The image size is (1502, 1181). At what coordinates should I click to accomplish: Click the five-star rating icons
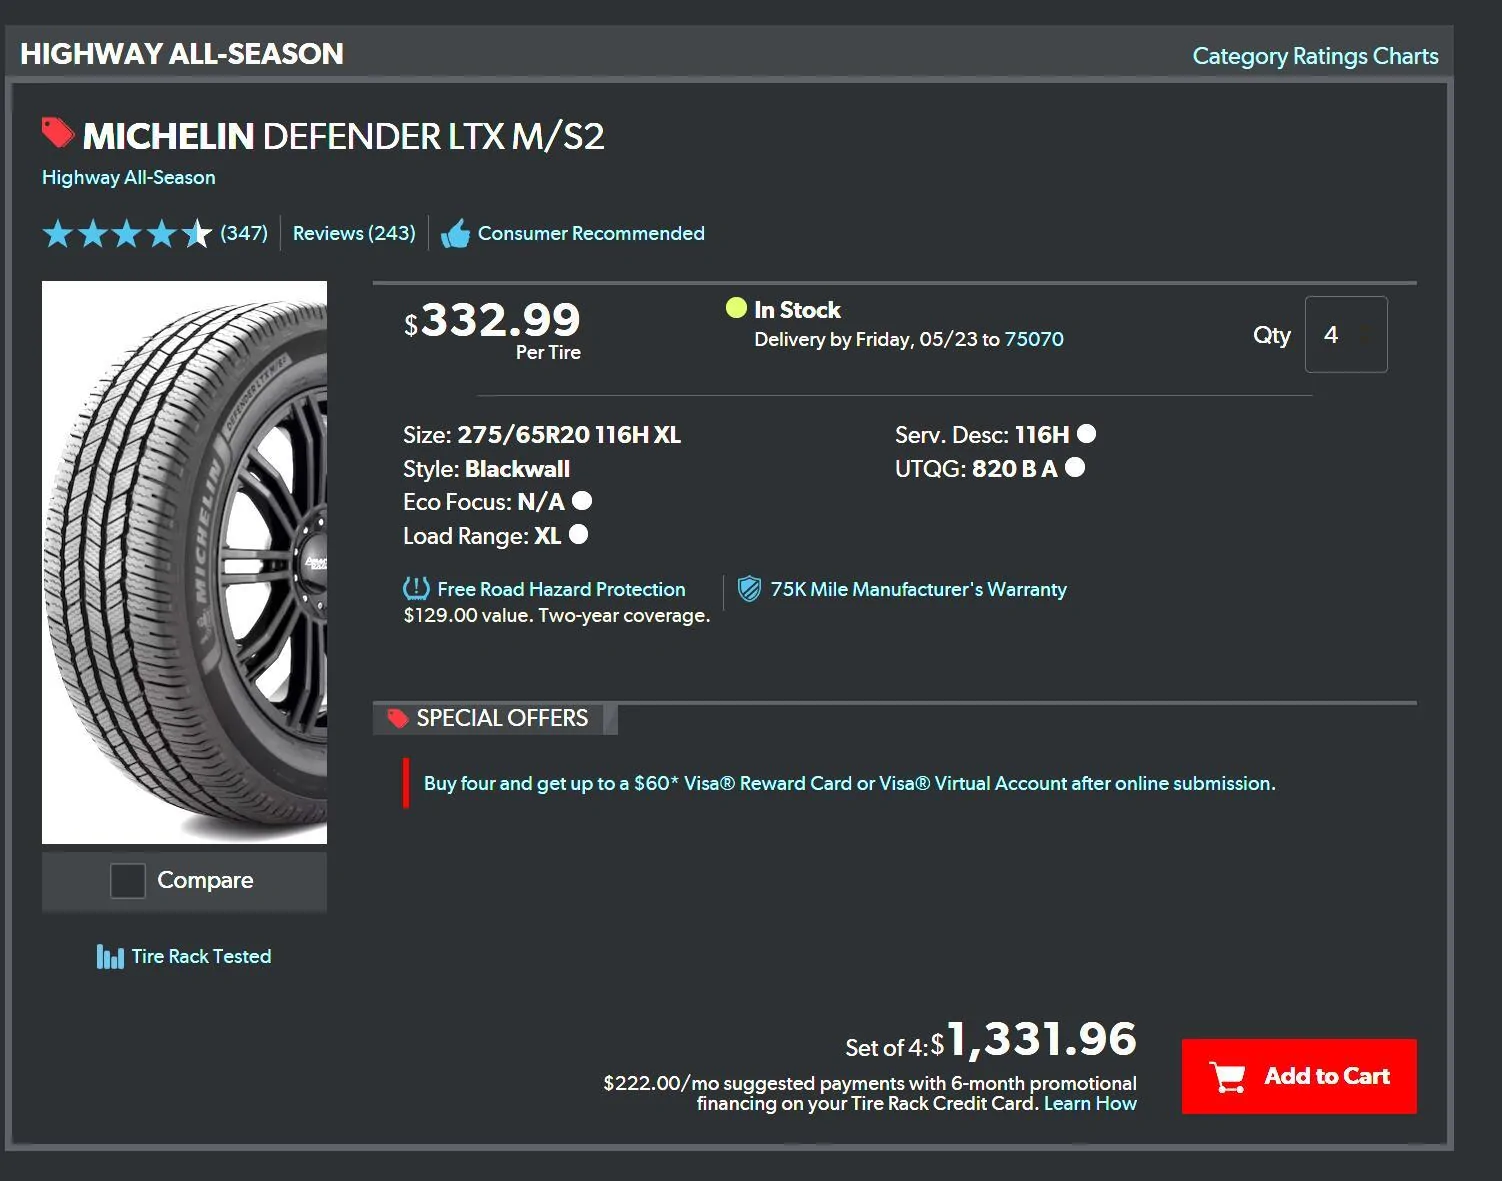point(127,234)
